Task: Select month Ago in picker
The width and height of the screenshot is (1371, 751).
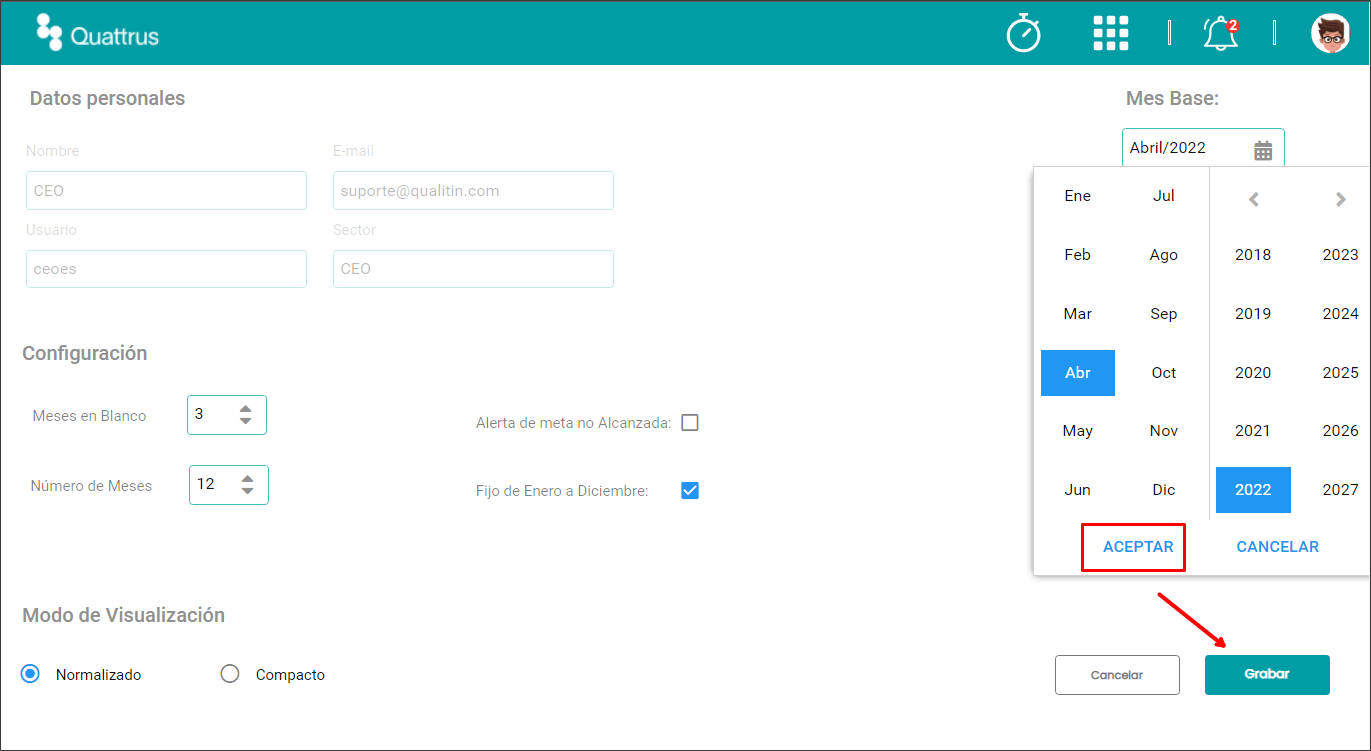Action: (x=1164, y=255)
